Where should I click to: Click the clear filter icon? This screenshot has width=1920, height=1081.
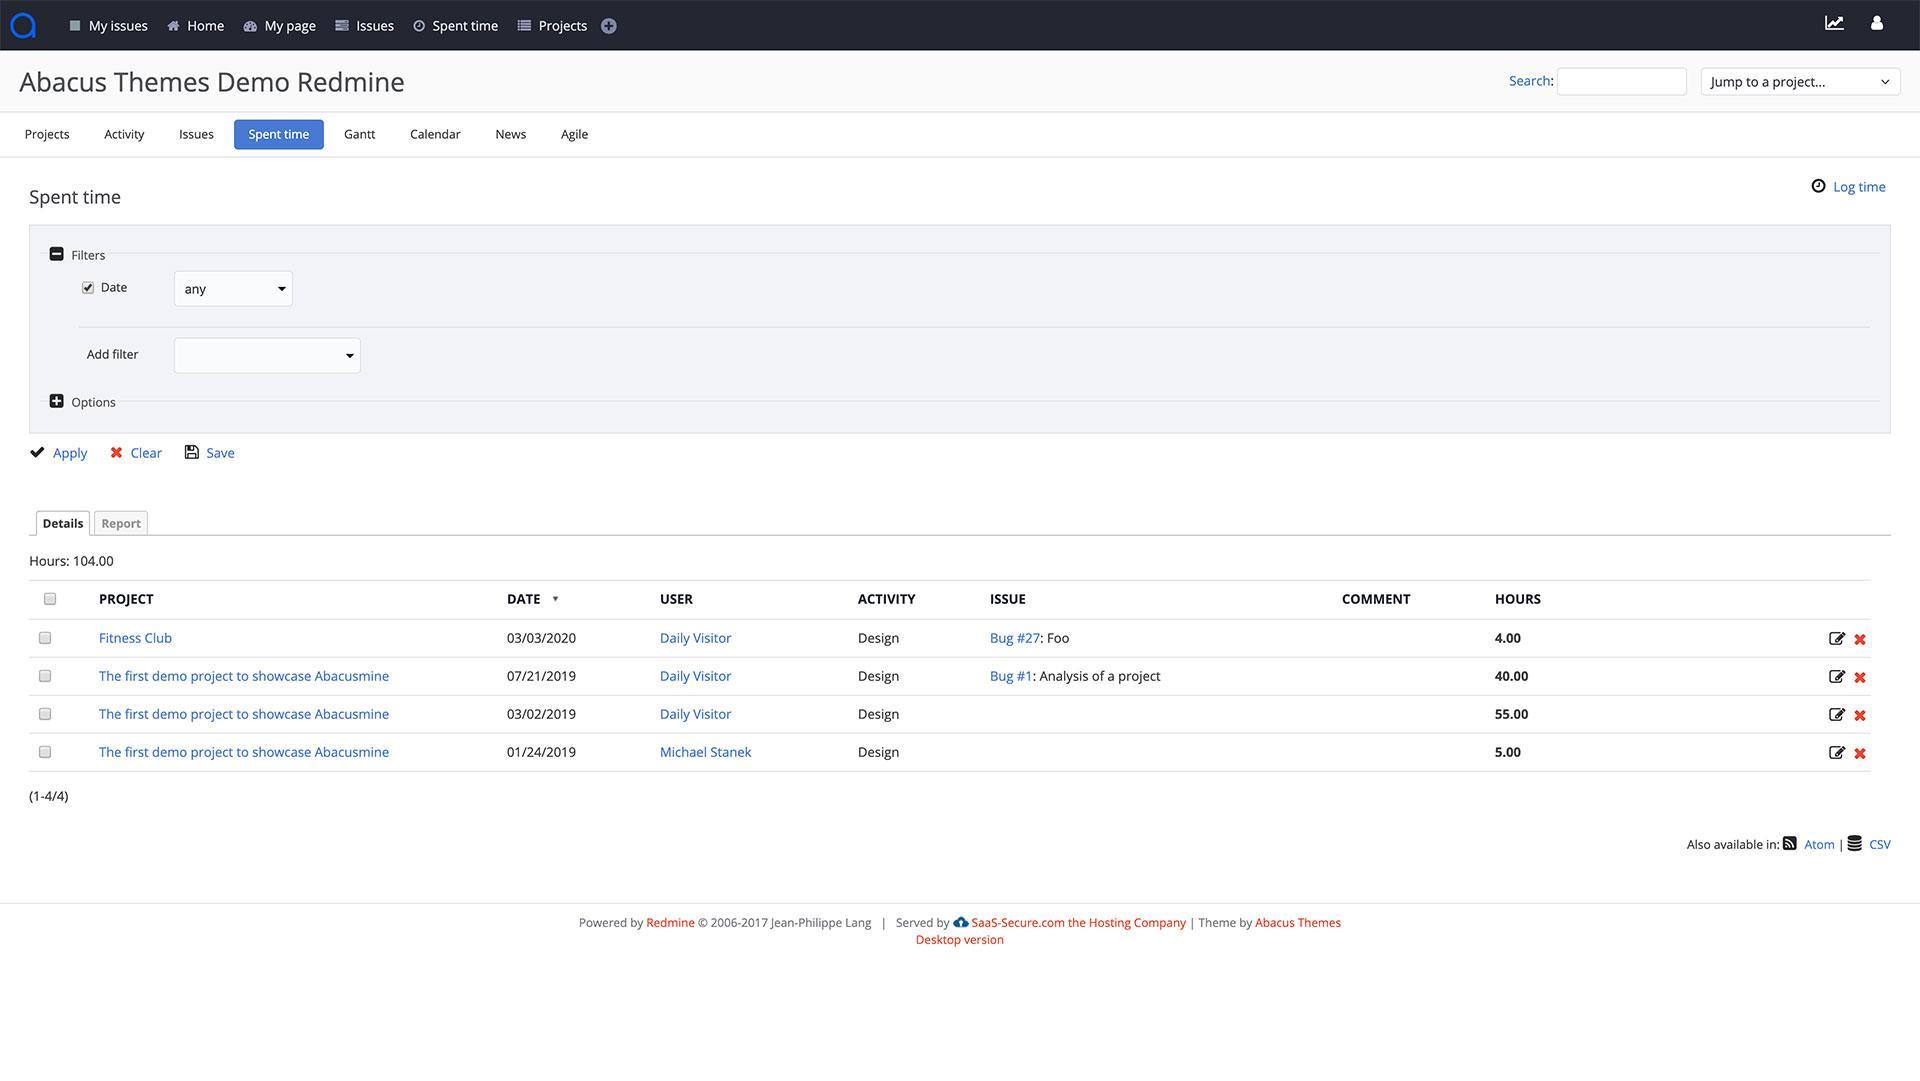116,452
